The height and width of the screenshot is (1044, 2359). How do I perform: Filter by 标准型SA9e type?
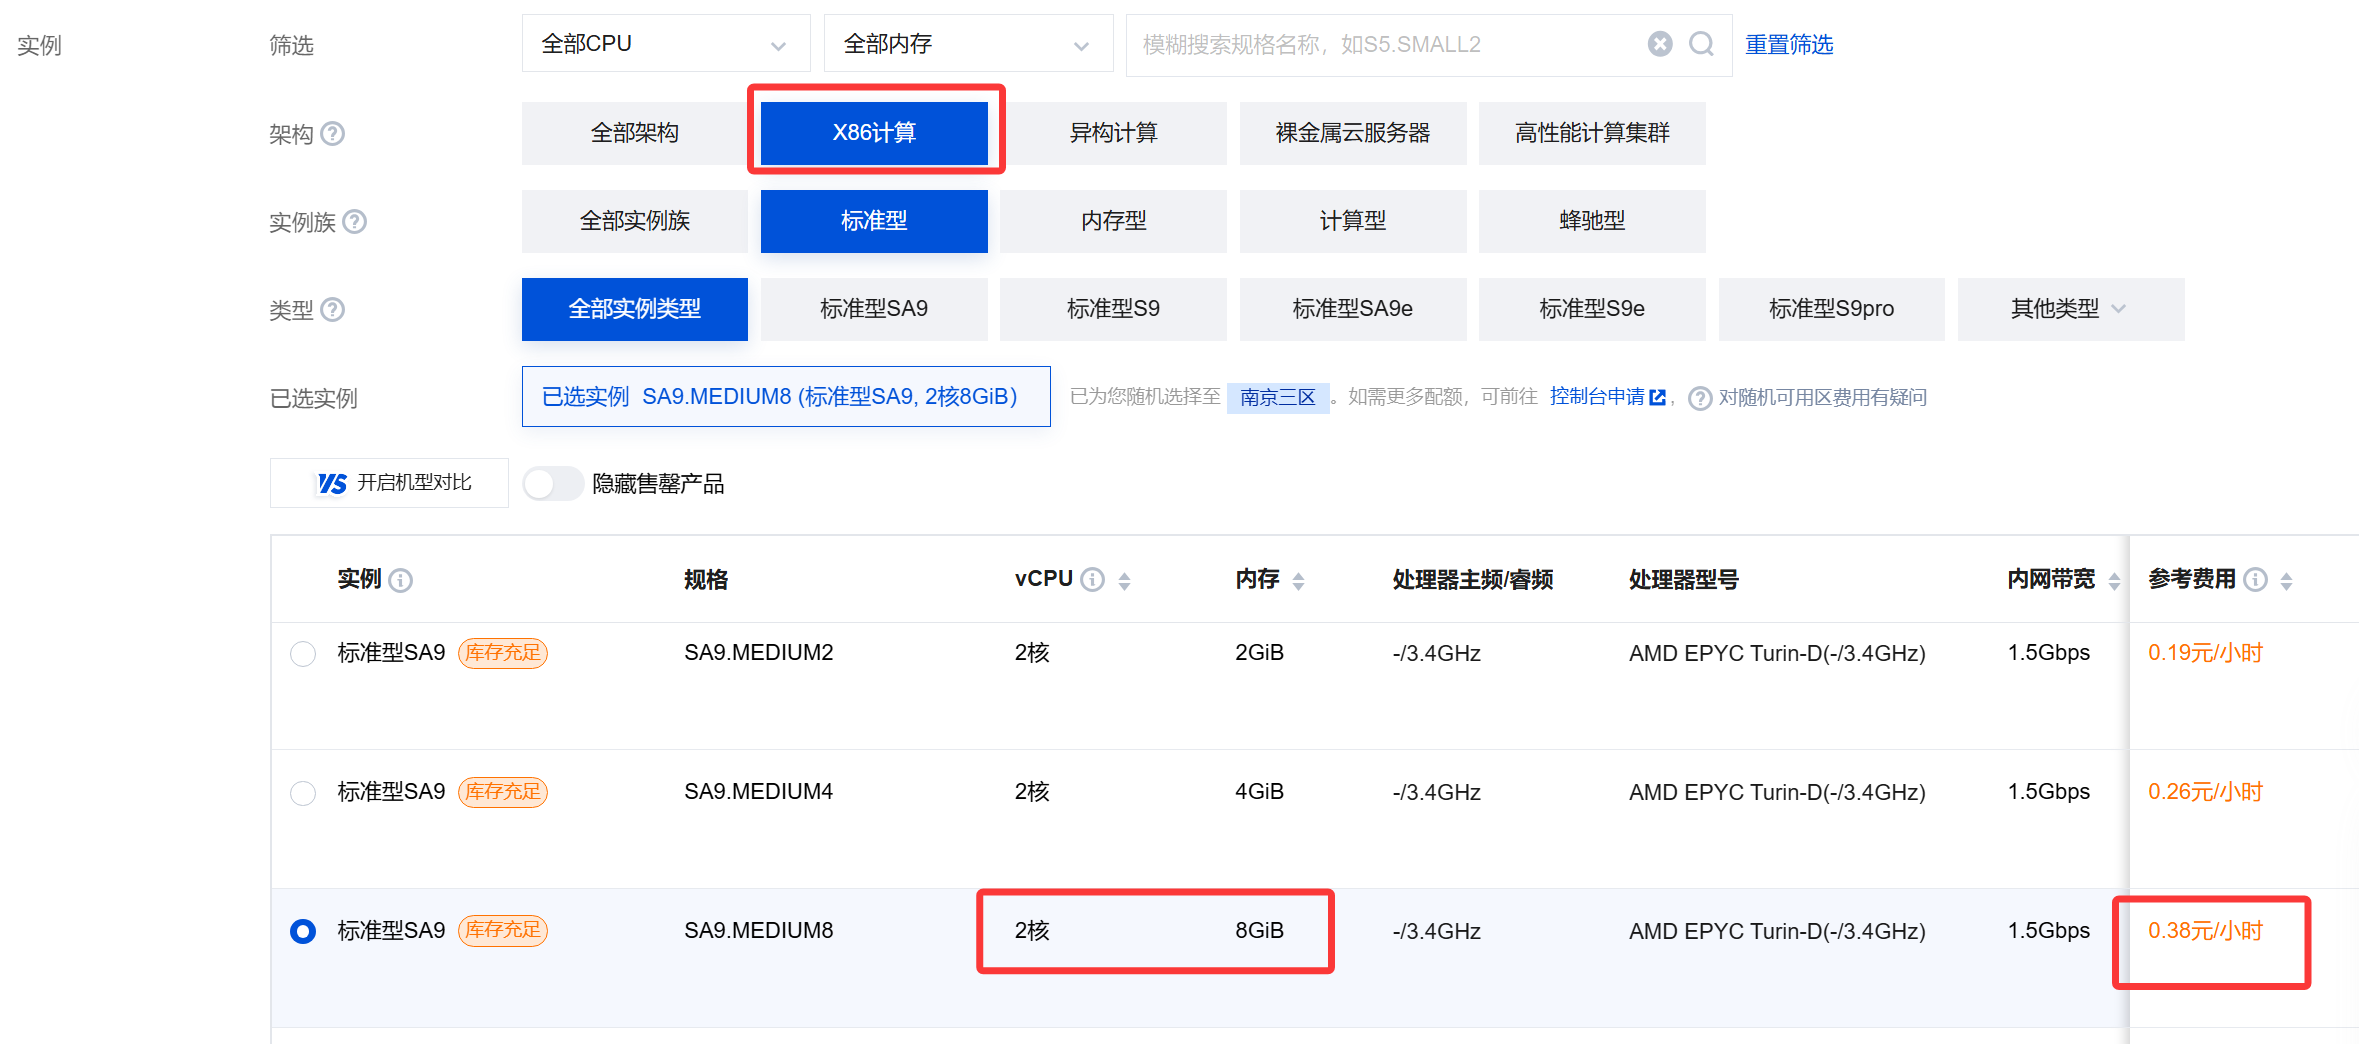coord(1353,309)
